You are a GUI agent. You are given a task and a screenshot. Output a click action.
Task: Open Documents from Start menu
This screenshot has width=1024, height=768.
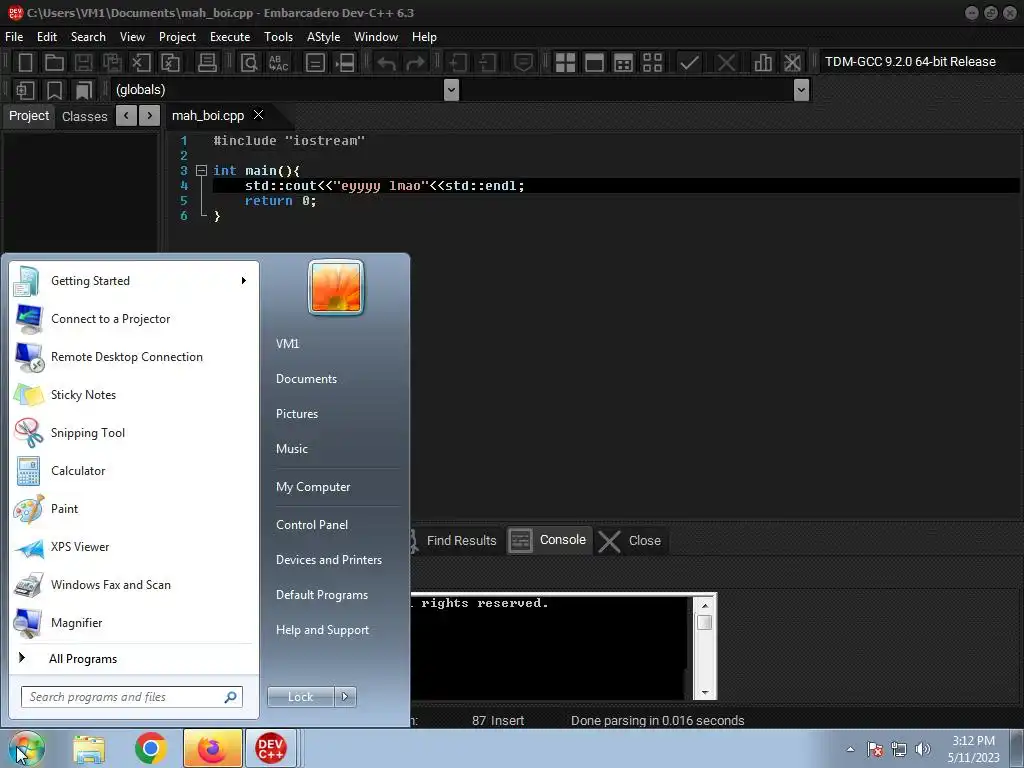point(306,379)
